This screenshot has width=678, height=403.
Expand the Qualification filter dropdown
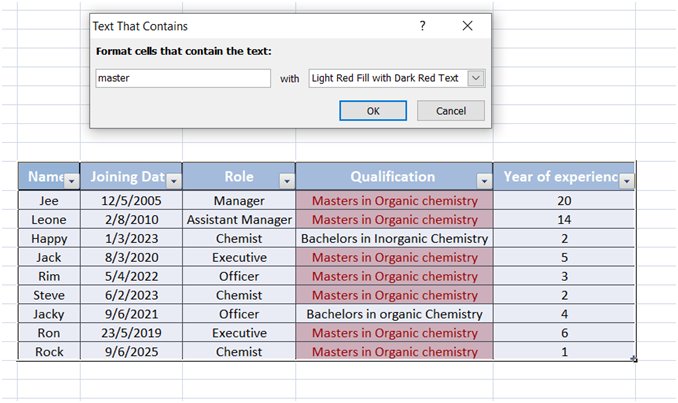point(484,181)
